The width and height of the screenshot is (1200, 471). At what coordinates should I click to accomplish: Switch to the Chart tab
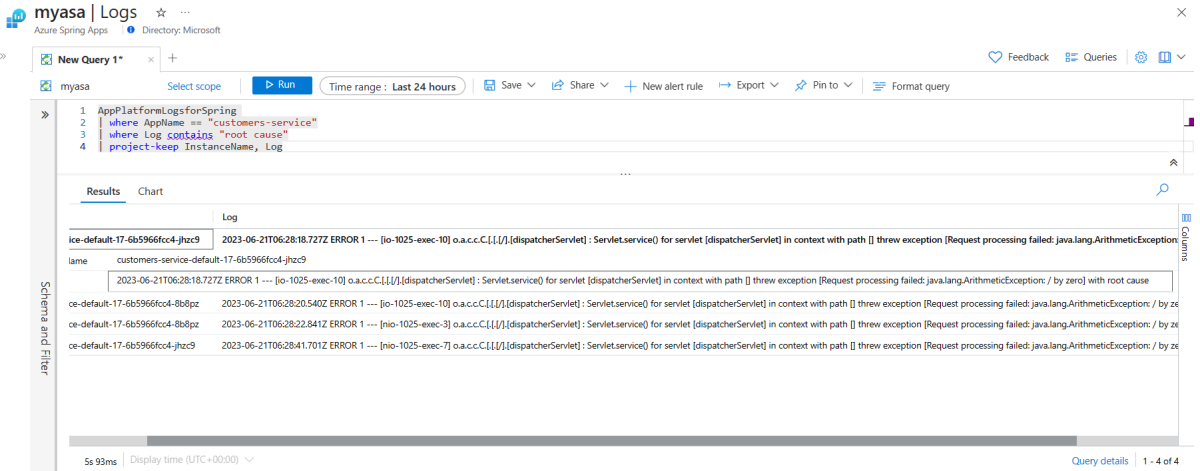point(150,191)
